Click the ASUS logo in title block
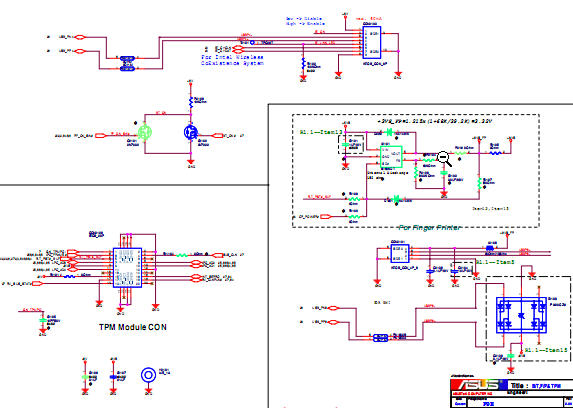 pyautogui.click(x=478, y=386)
